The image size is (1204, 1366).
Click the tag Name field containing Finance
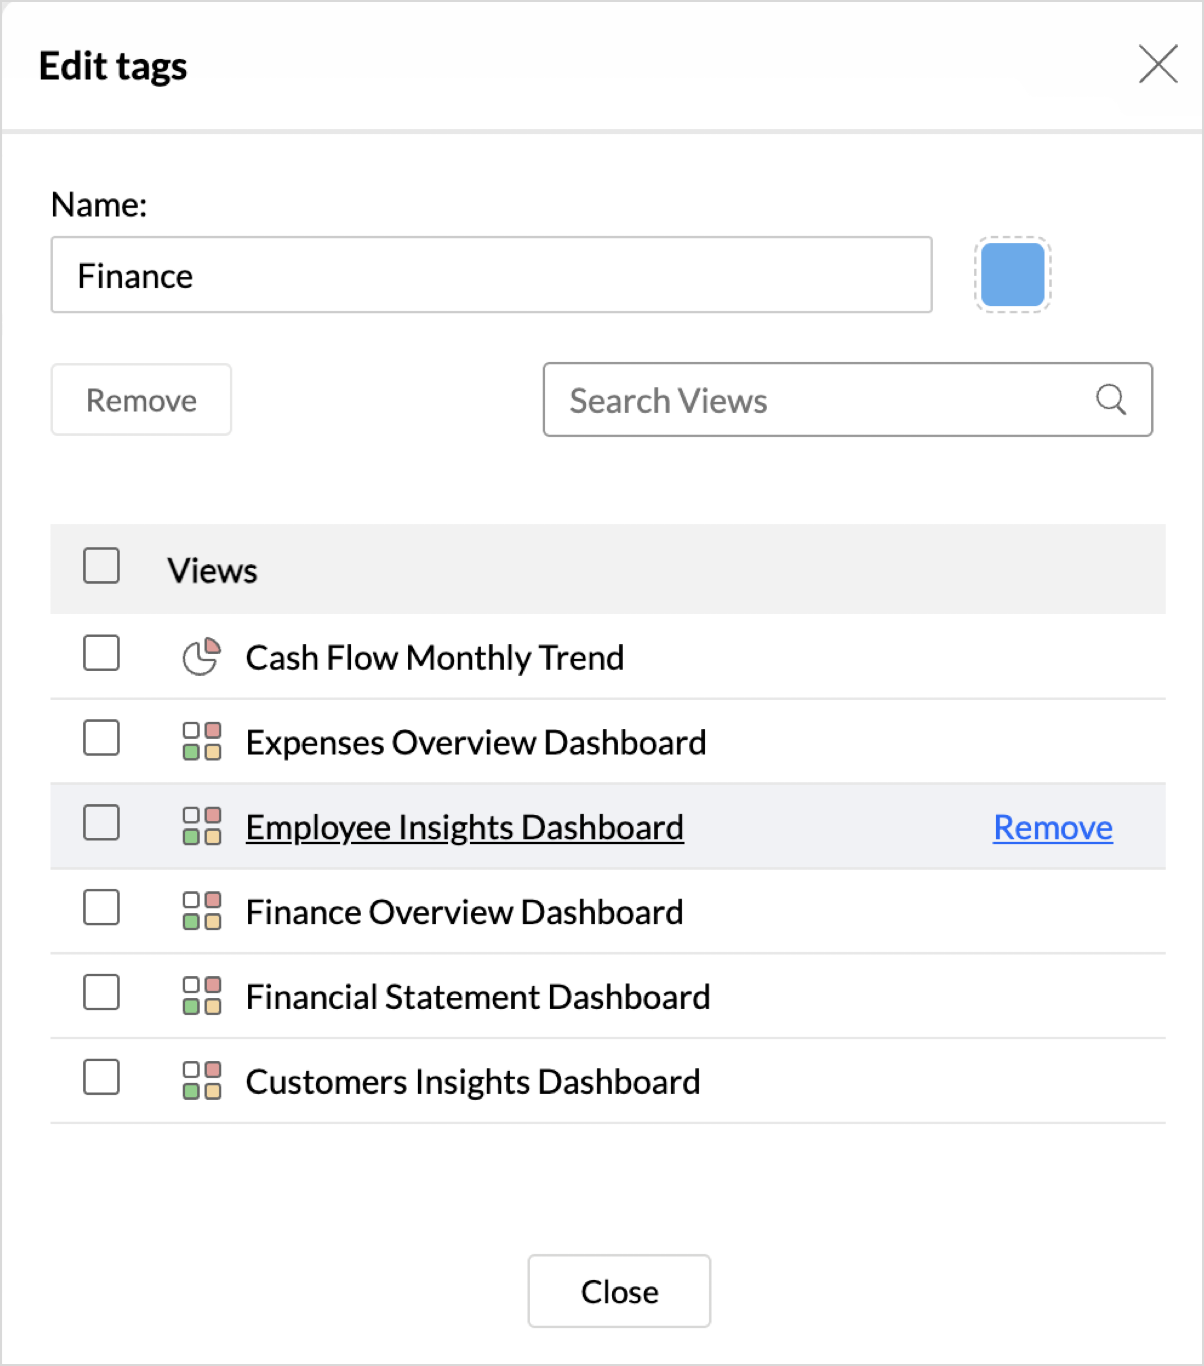pos(491,275)
